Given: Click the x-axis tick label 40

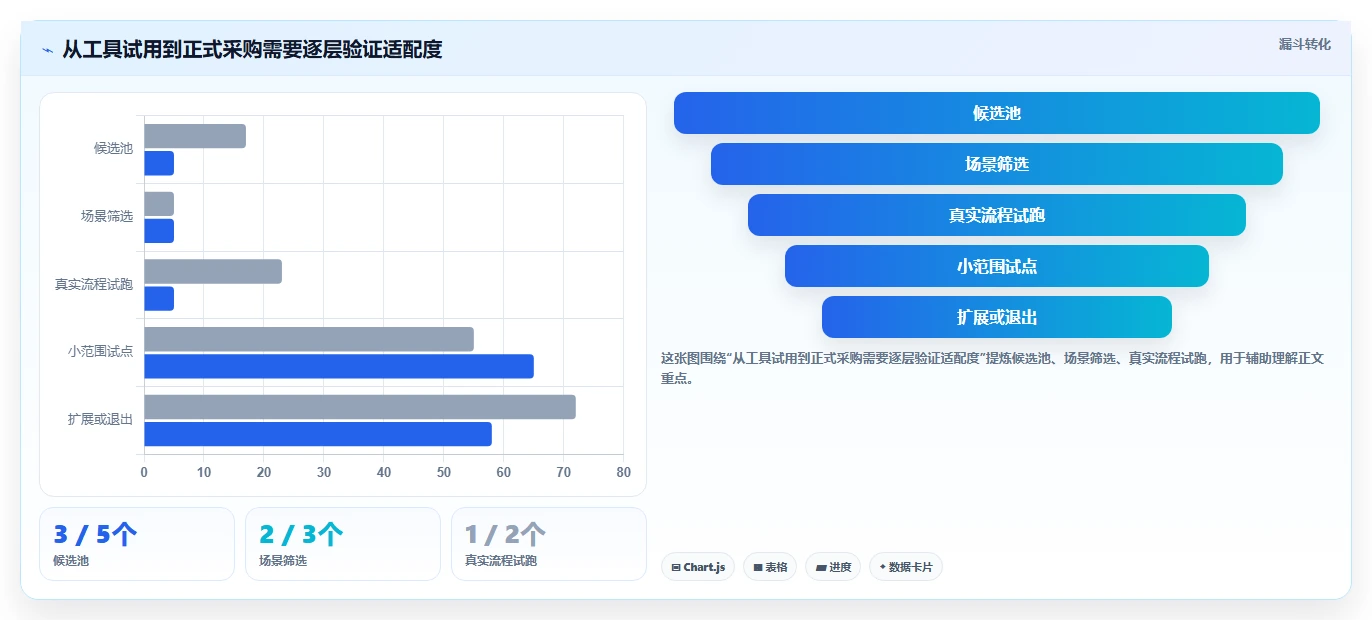Looking at the screenshot, I should (x=384, y=472).
